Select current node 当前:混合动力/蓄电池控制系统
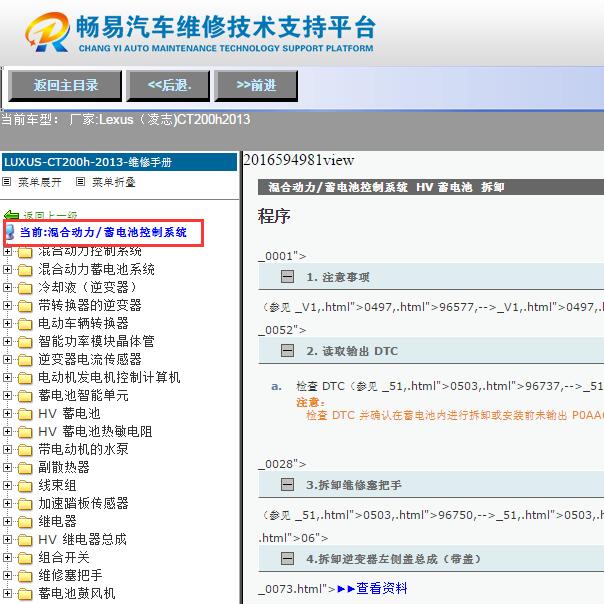 coord(103,232)
